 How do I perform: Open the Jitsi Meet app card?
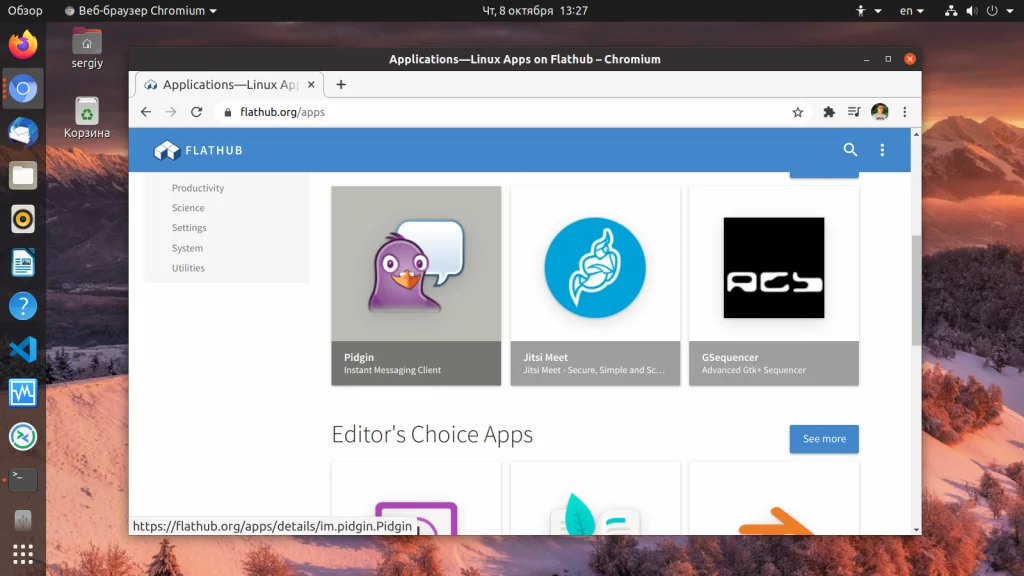coord(595,285)
